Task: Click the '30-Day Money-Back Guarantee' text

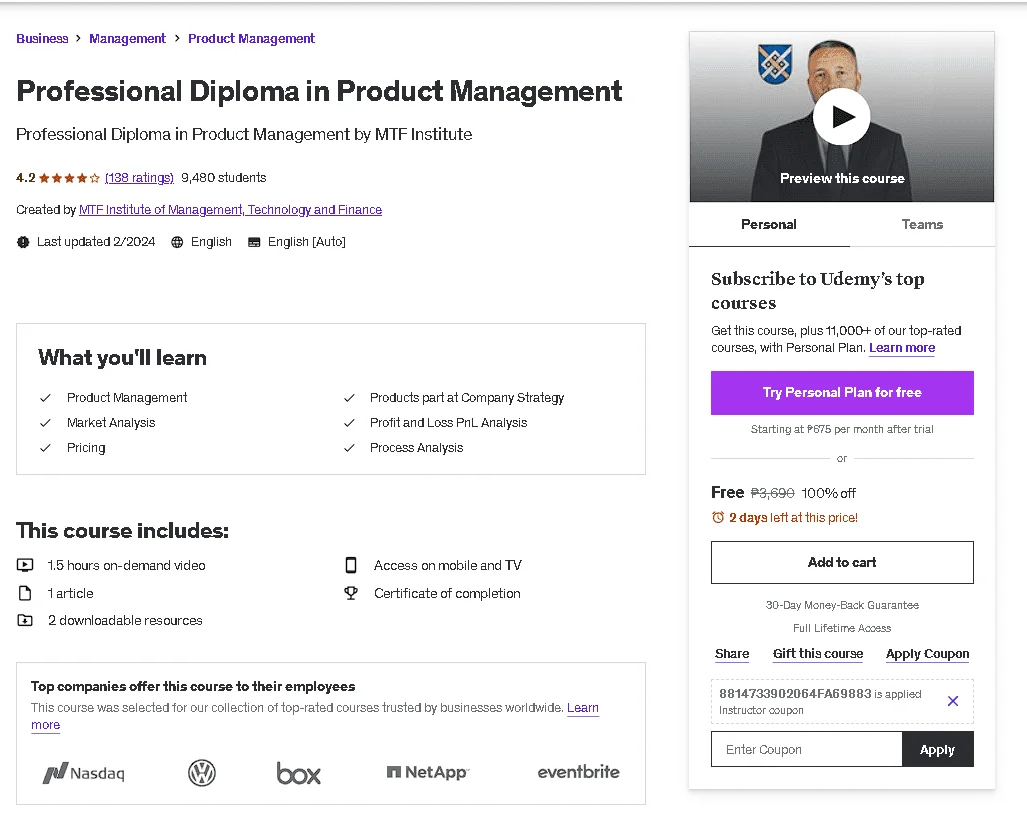Action: point(842,605)
